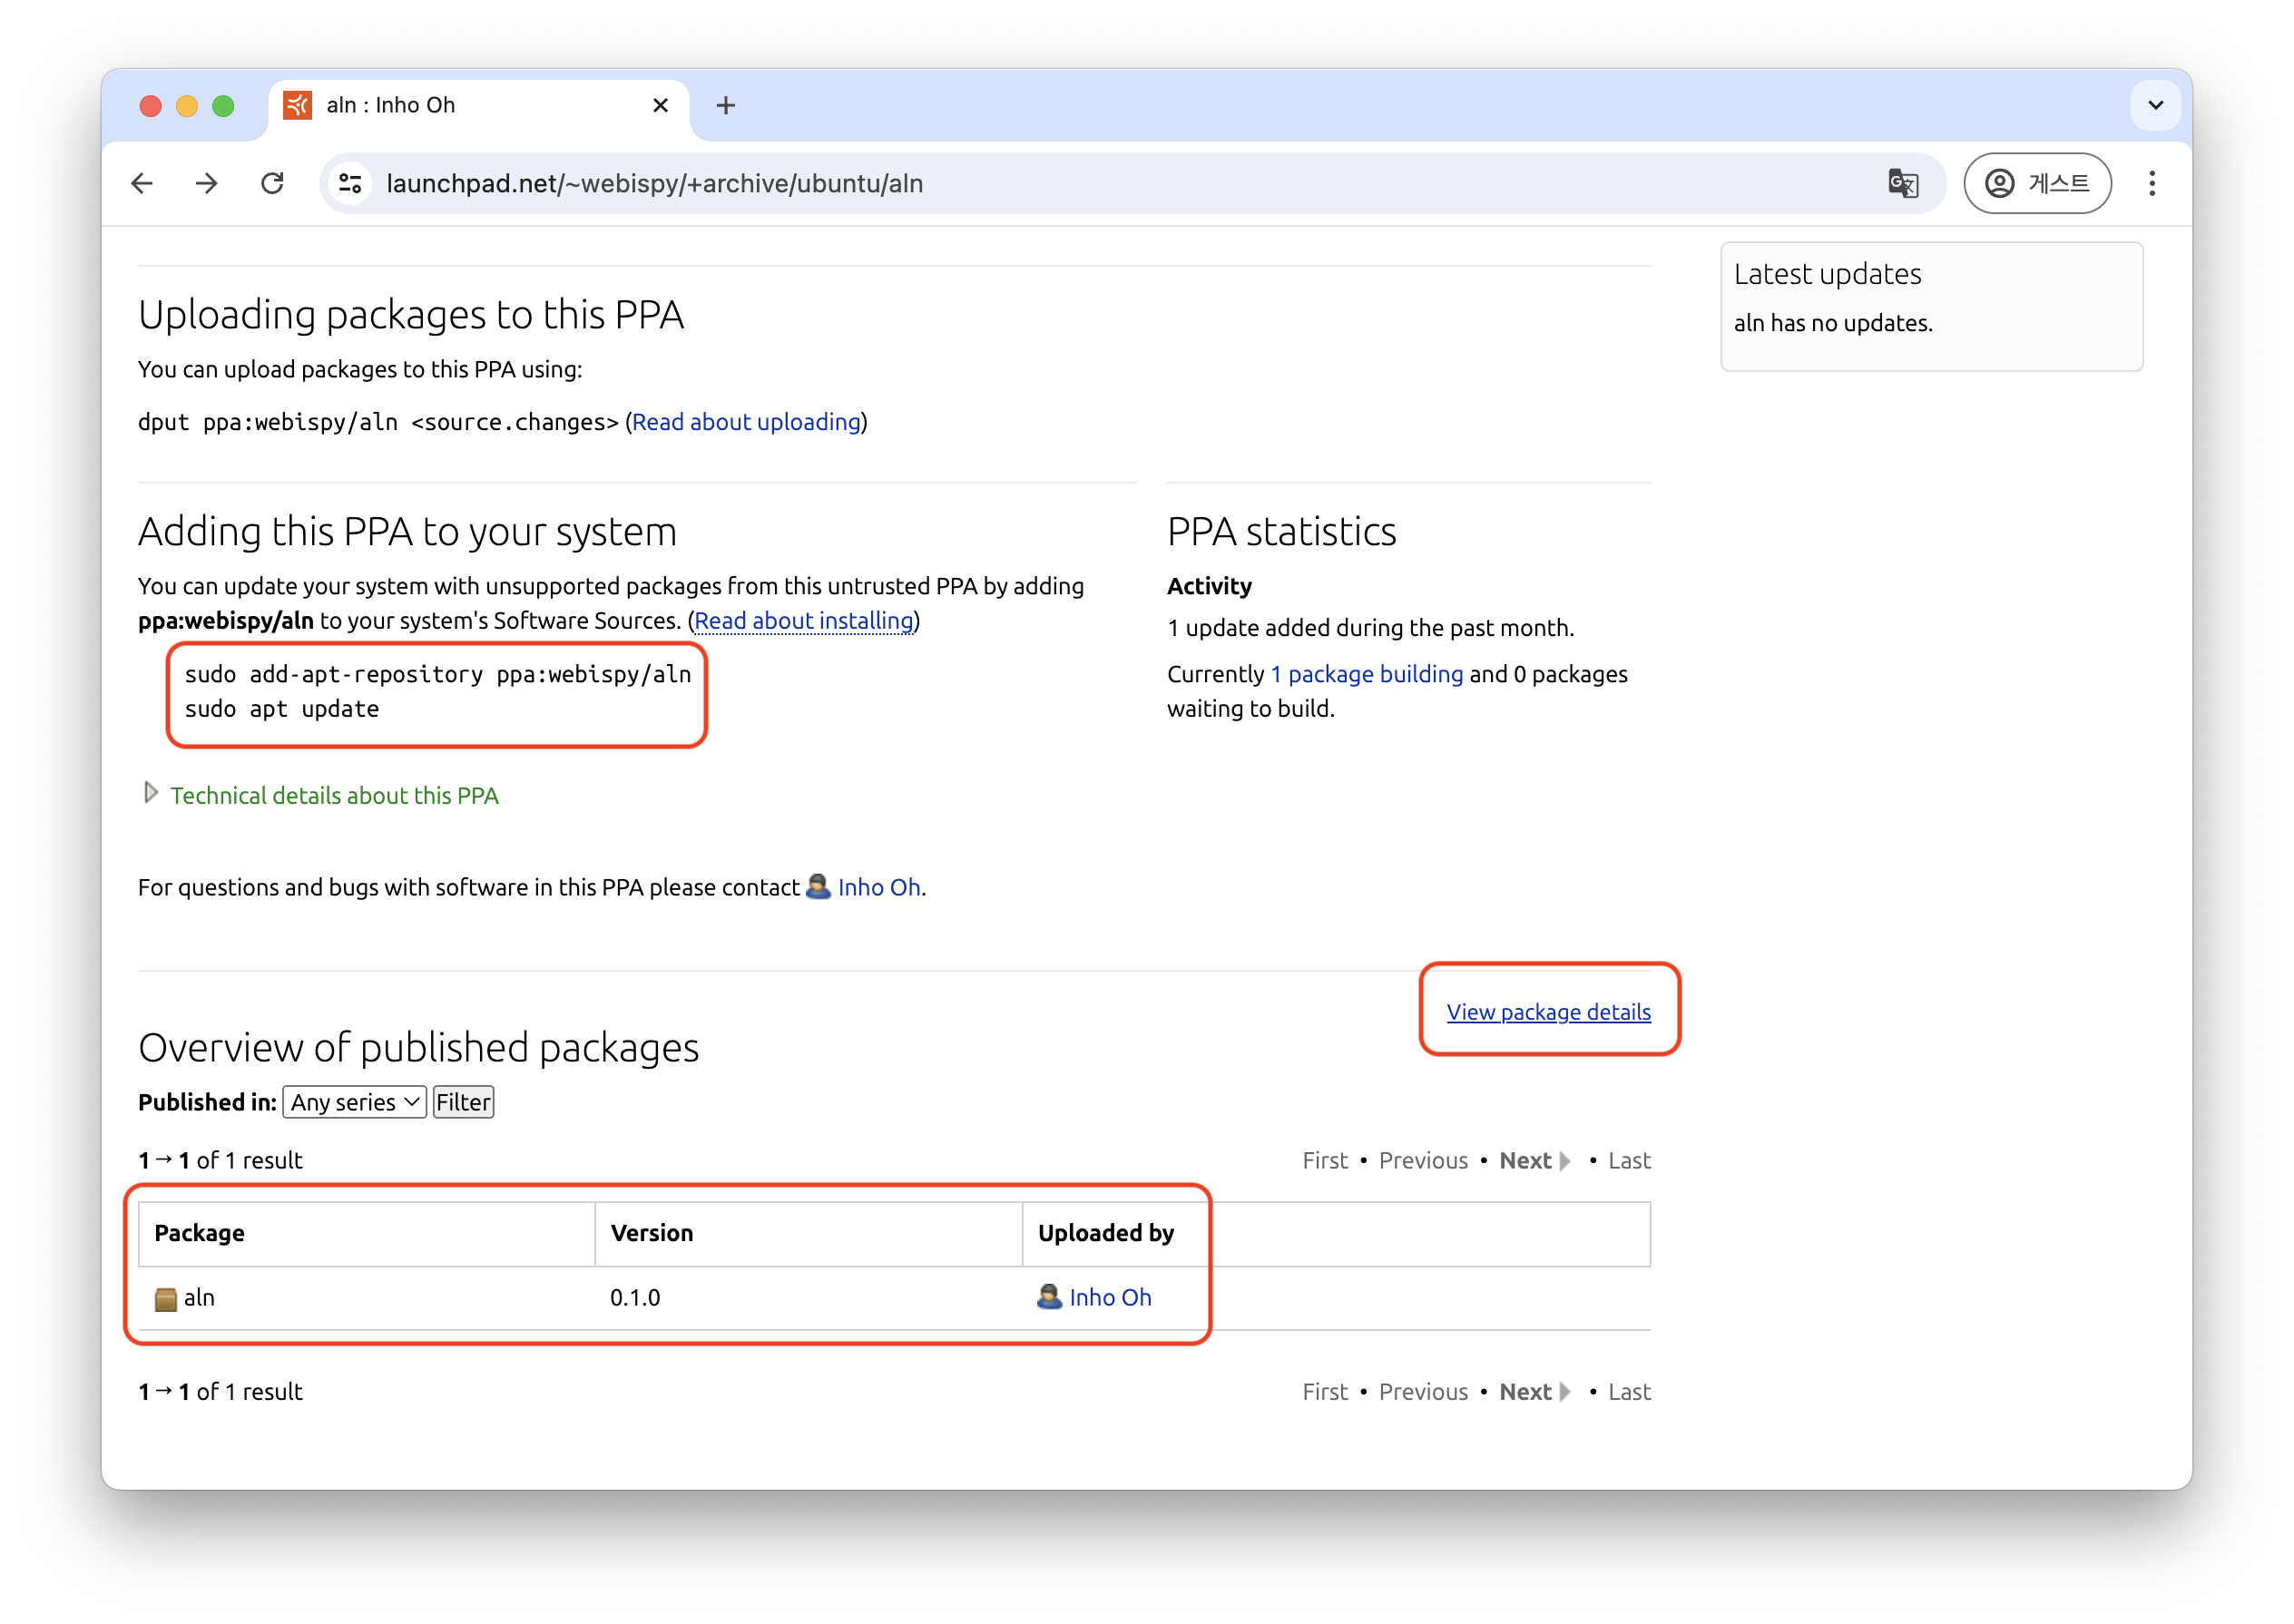The height and width of the screenshot is (1624, 2294).
Task: Click the uploader person icon in table row
Action: point(1049,1296)
